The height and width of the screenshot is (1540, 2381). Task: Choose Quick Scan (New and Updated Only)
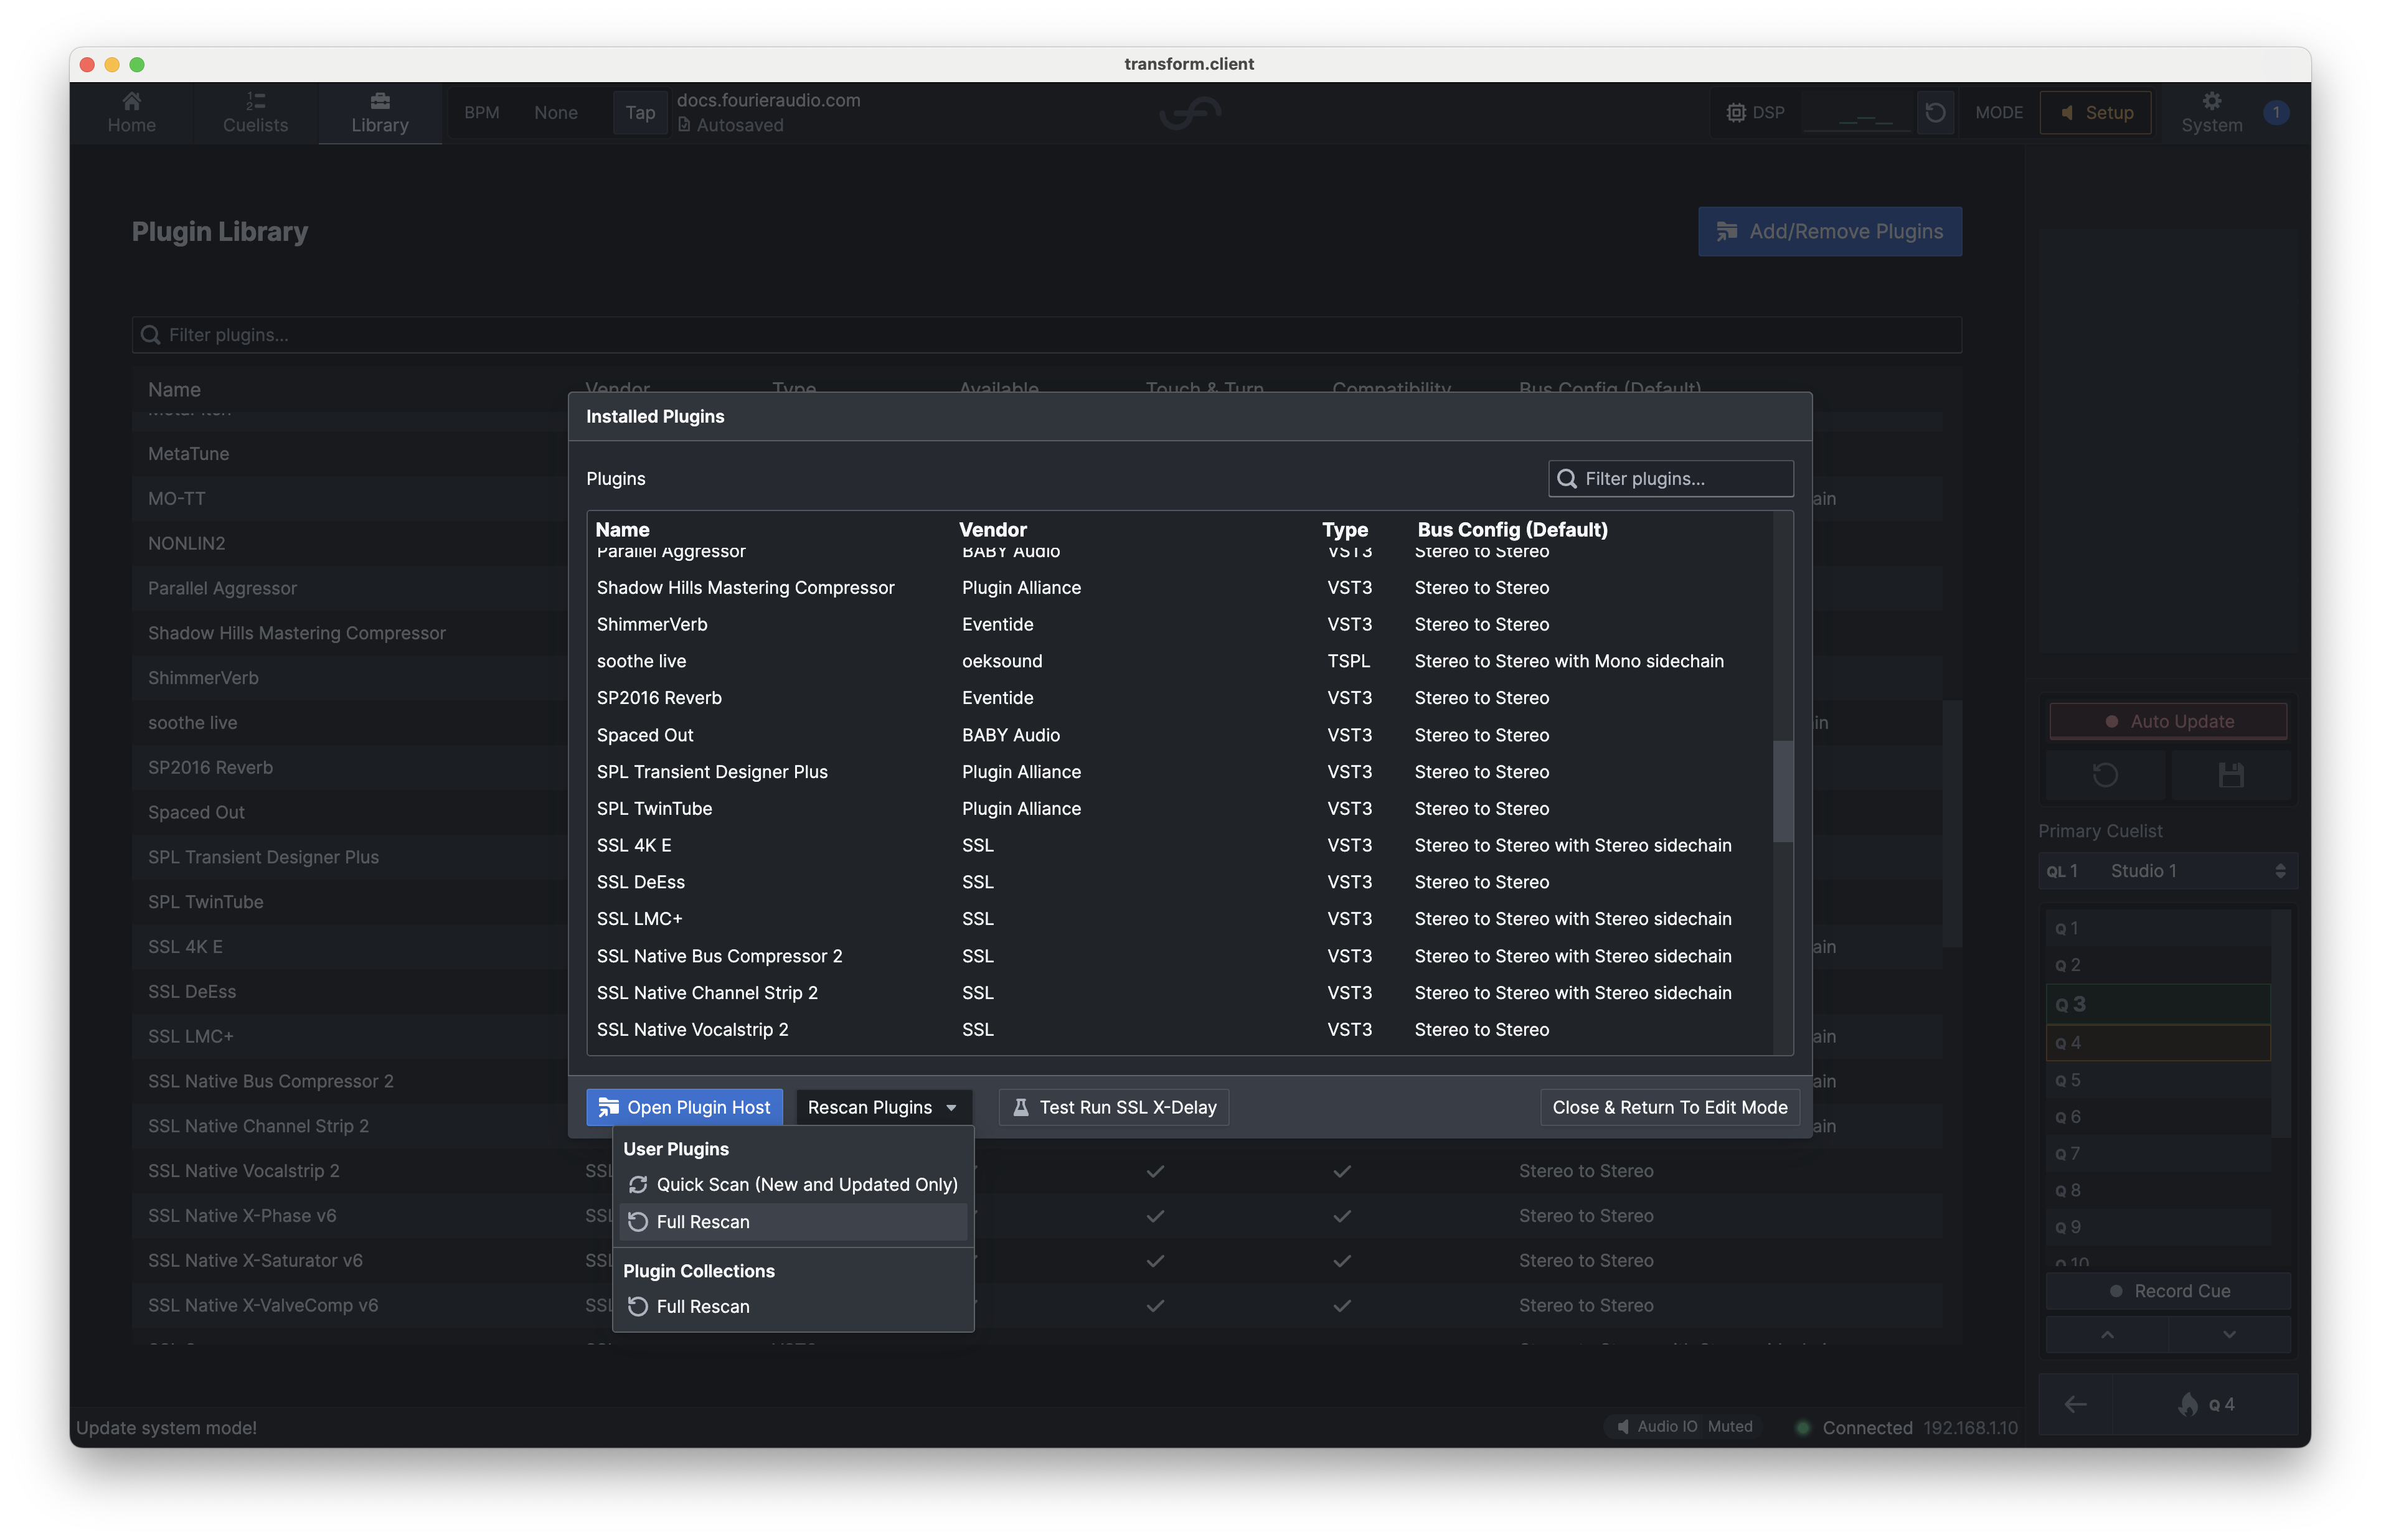point(793,1184)
